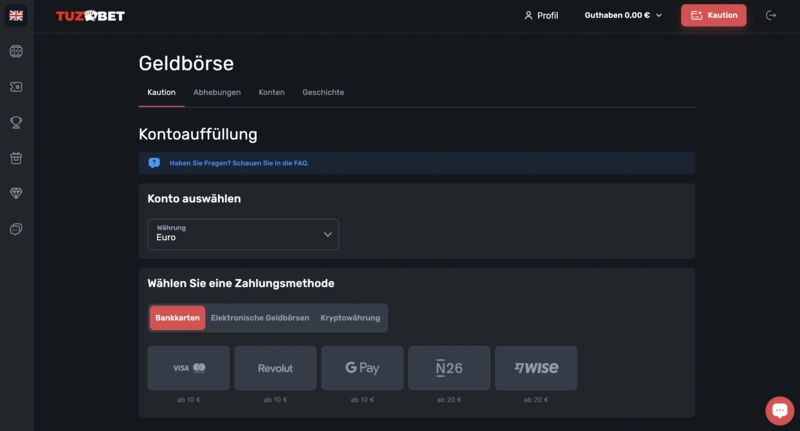Screen dimensions: 800x431
Task: Open the diamond icon in sidebar
Action: click(x=16, y=193)
